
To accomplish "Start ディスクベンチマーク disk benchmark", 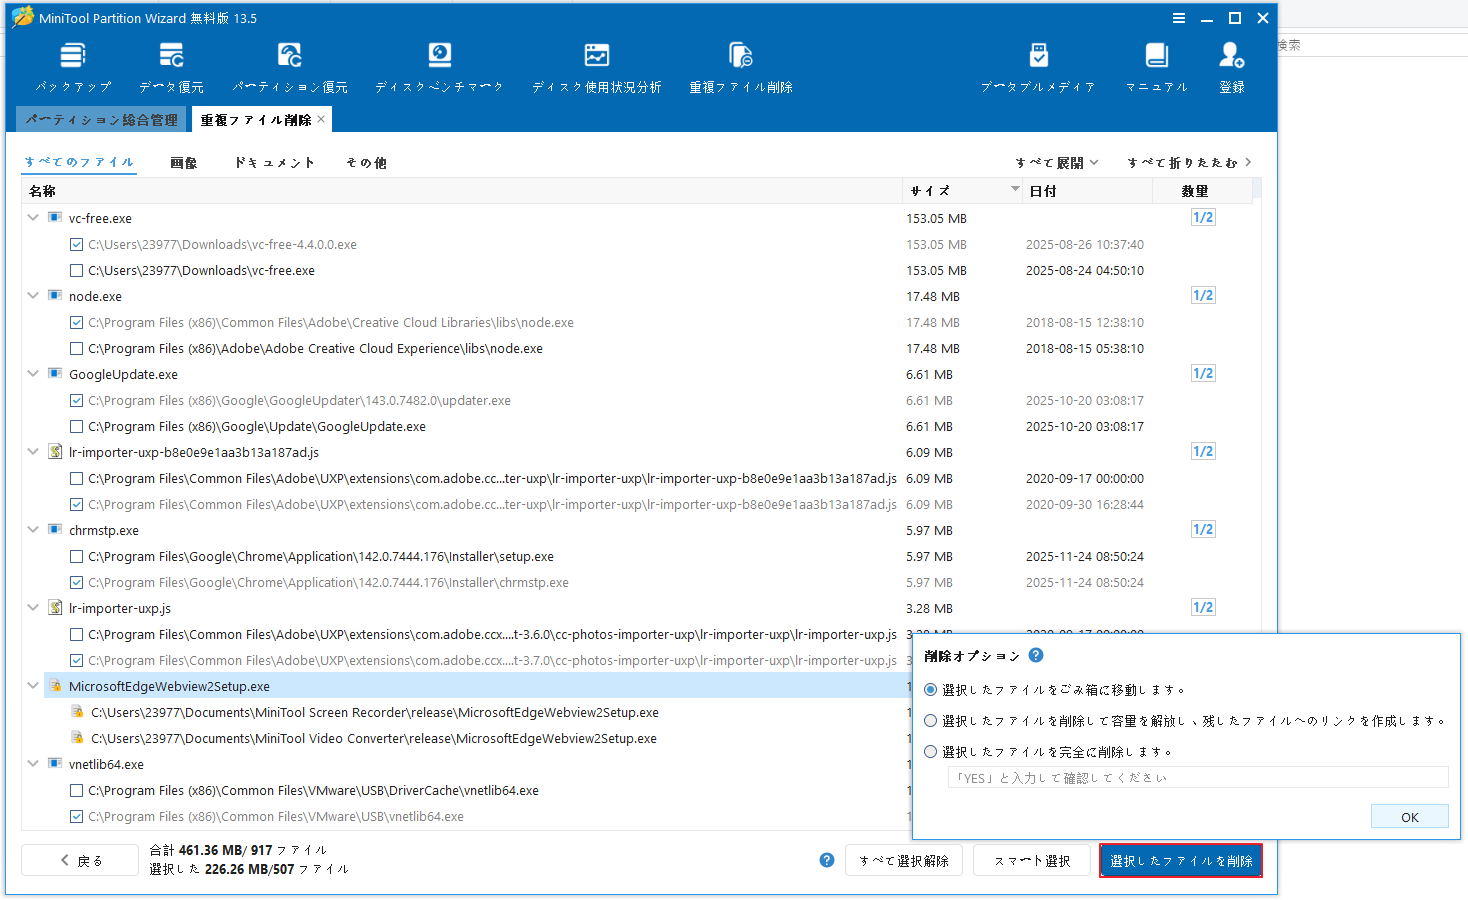I will coord(439,65).
